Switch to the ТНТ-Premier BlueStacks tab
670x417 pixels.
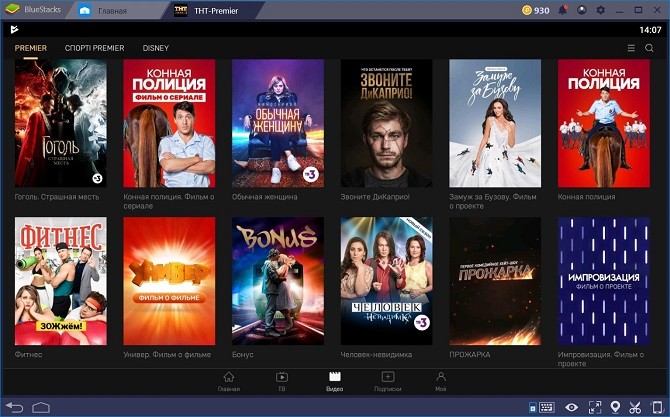click(207, 11)
